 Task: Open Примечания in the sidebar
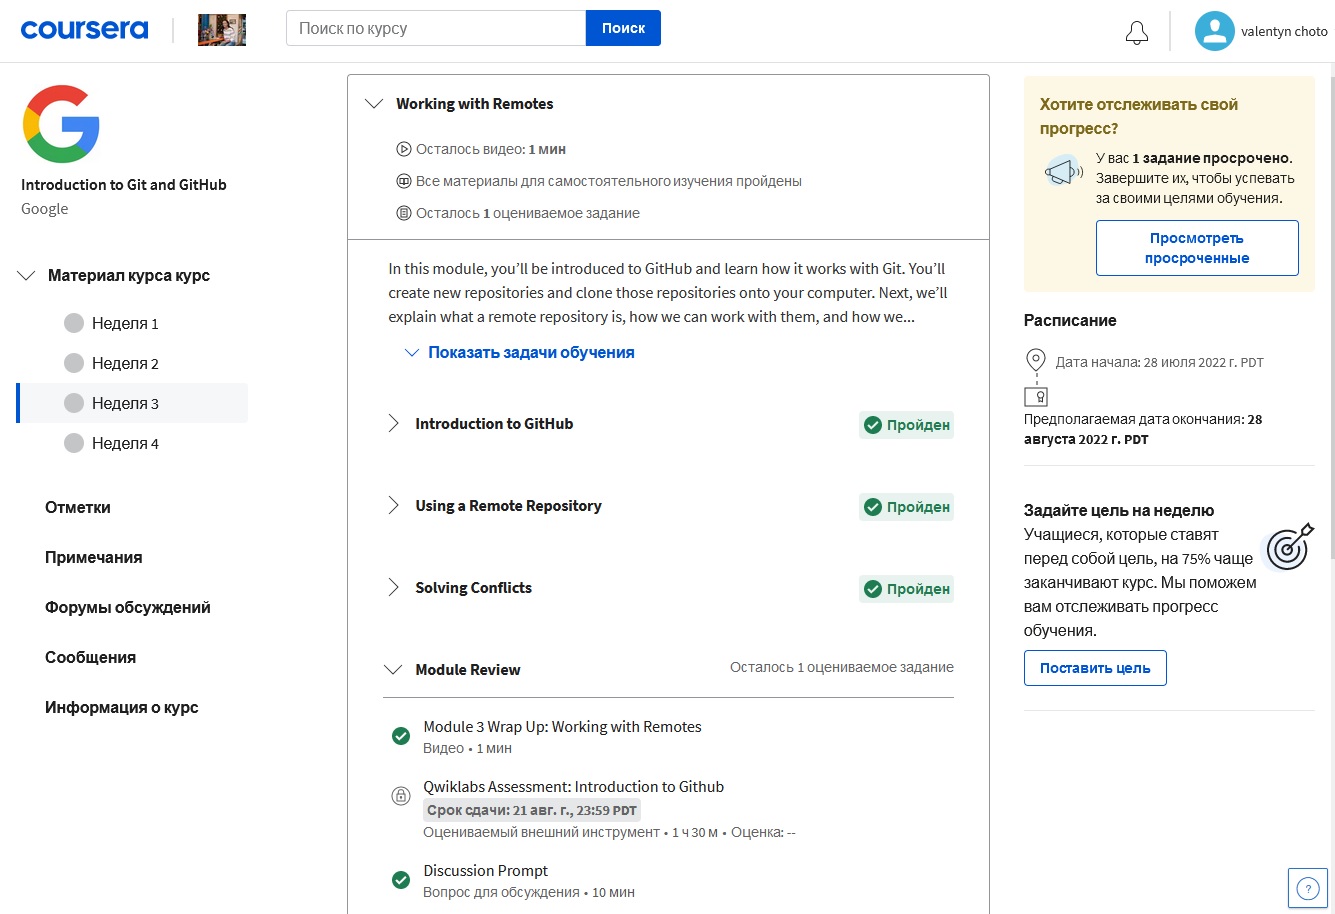pos(94,557)
